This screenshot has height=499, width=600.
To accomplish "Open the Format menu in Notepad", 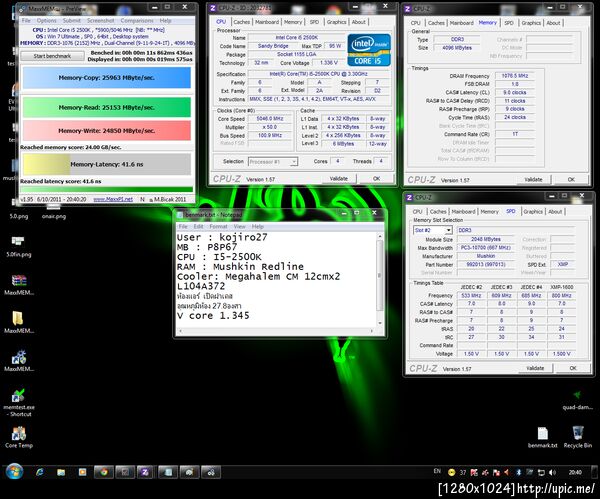I will 220,227.
